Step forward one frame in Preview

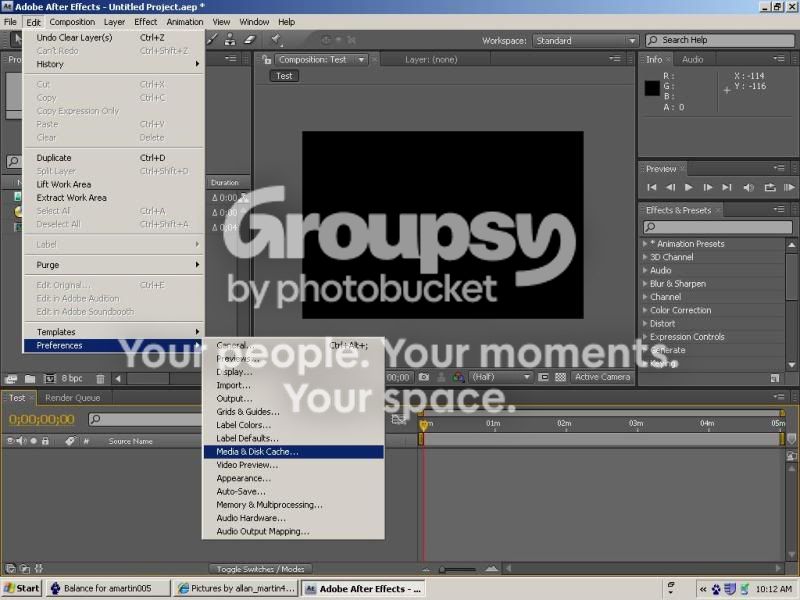coord(707,187)
